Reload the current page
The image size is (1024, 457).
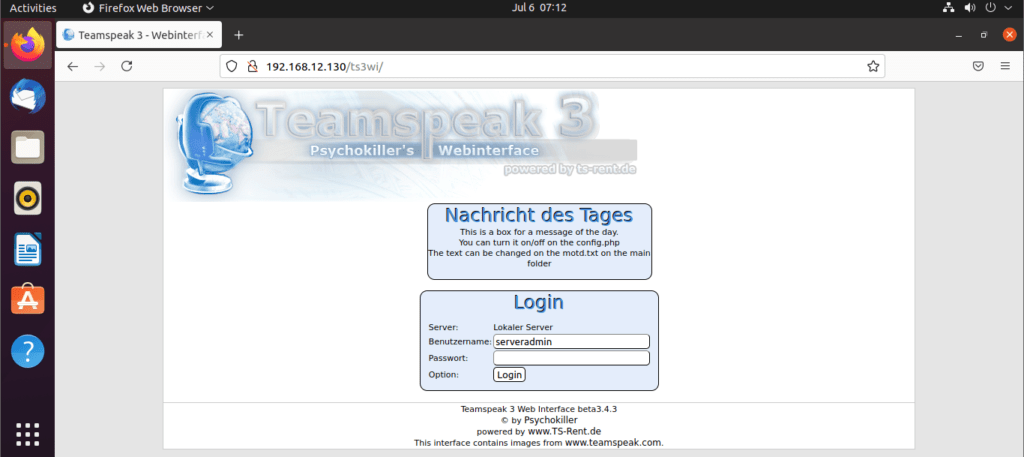click(127, 66)
